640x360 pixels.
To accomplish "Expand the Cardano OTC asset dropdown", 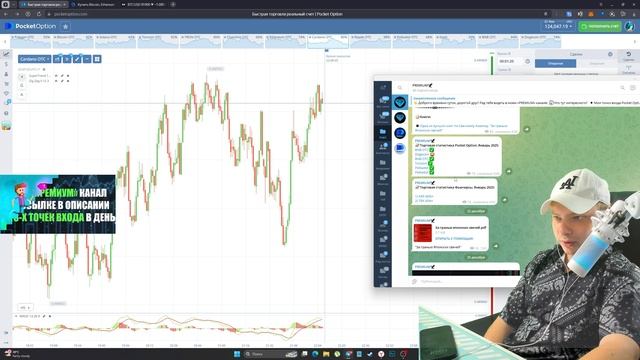I will [35, 59].
